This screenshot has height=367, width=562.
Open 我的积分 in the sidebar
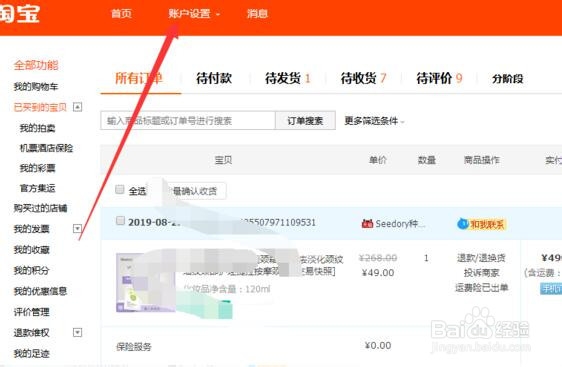32,270
